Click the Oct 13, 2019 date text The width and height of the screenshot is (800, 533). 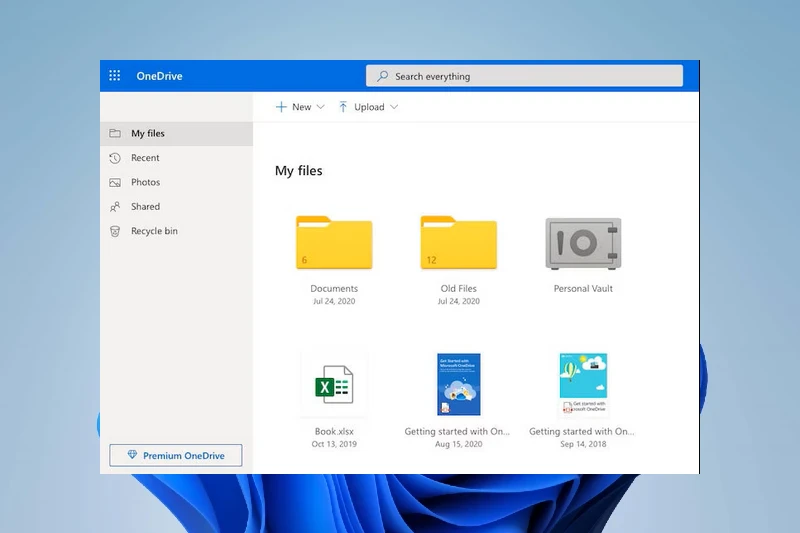click(x=334, y=444)
